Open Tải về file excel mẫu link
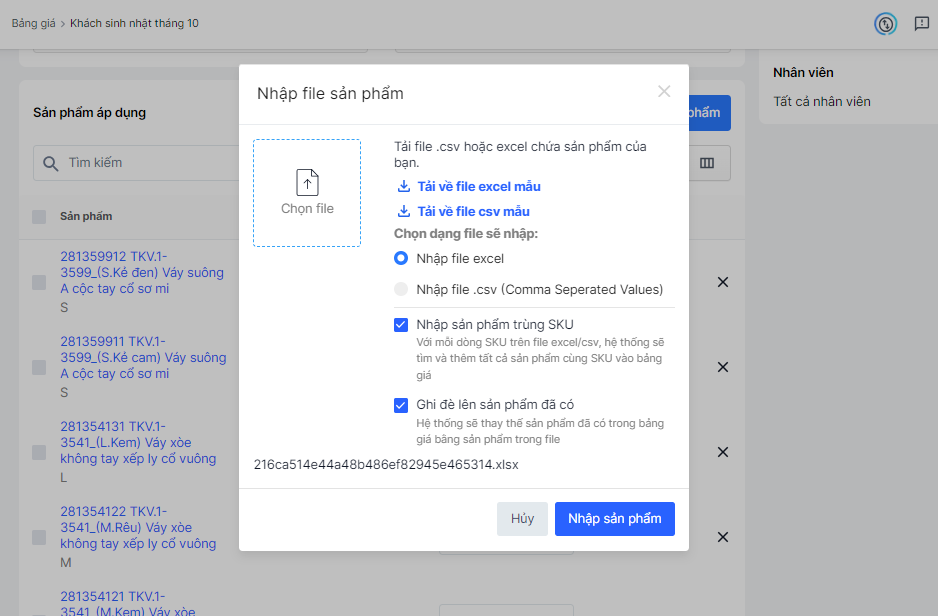This screenshot has height=616, width=938. click(479, 187)
